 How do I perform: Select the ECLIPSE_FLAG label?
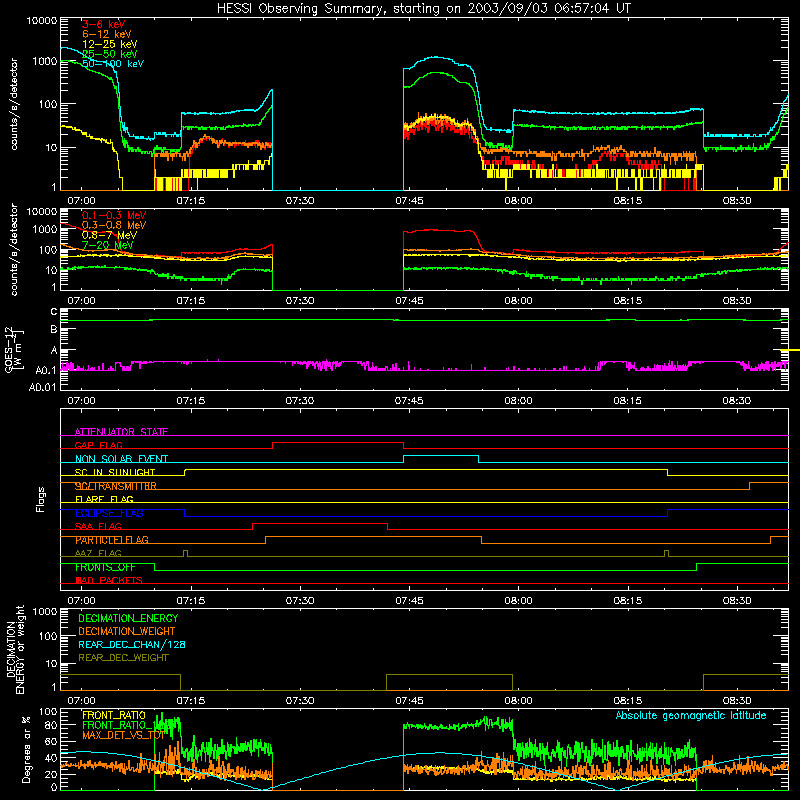[x=109, y=513]
